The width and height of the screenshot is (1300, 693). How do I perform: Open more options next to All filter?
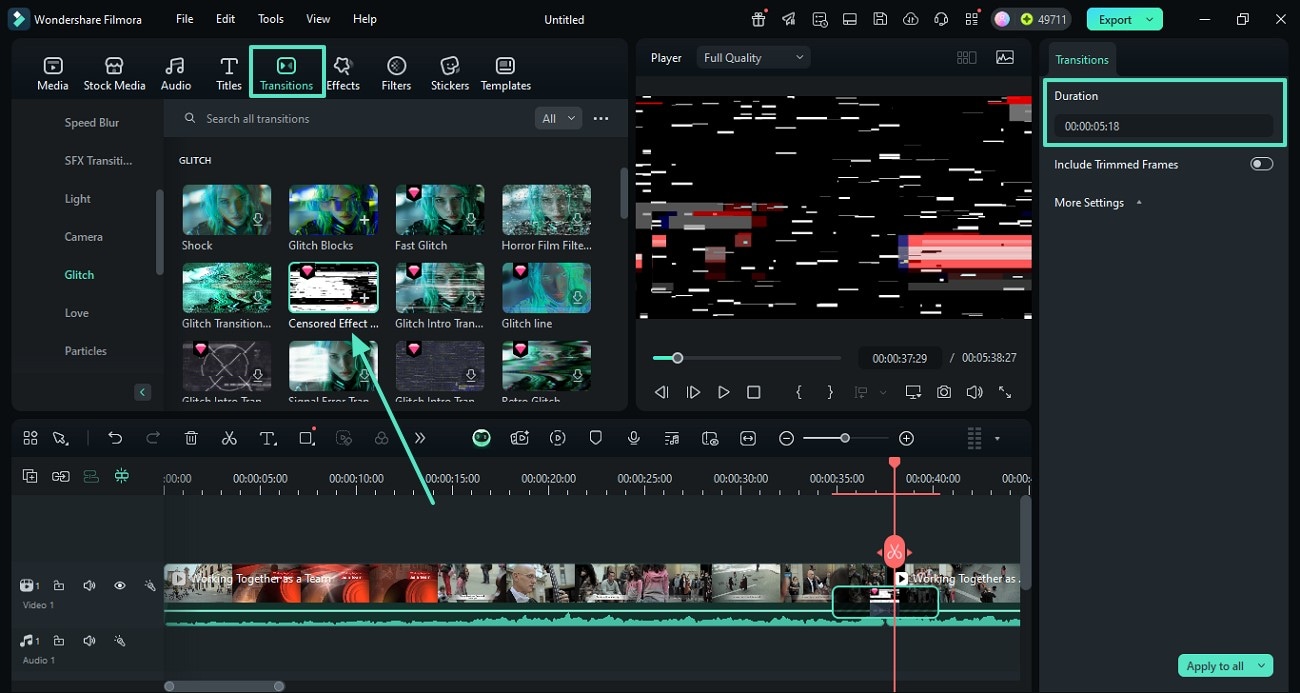pos(601,118)
